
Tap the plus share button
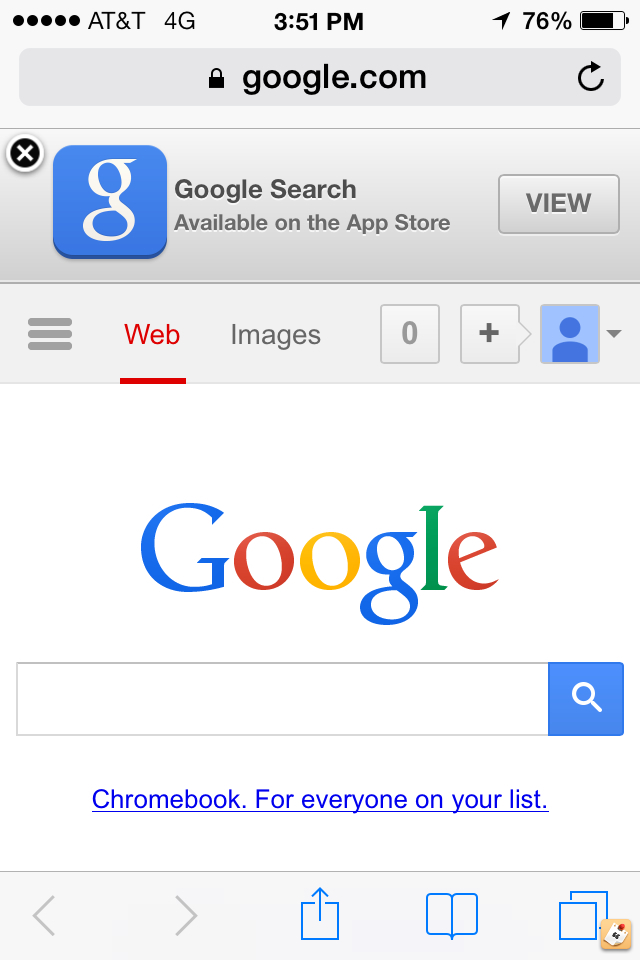click(x=490, y=334)
